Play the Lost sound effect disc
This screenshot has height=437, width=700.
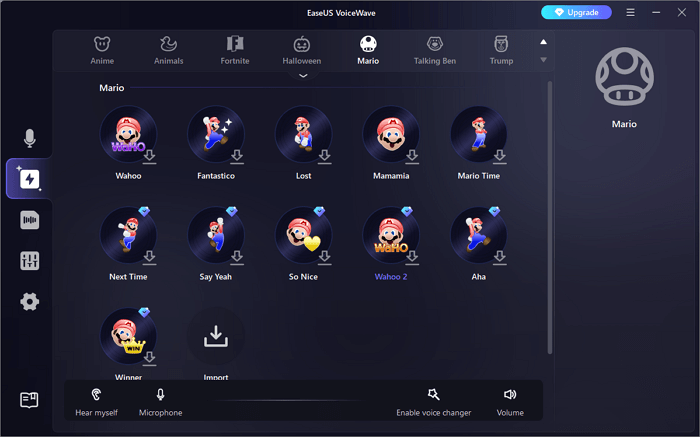(x=303, y=134)
